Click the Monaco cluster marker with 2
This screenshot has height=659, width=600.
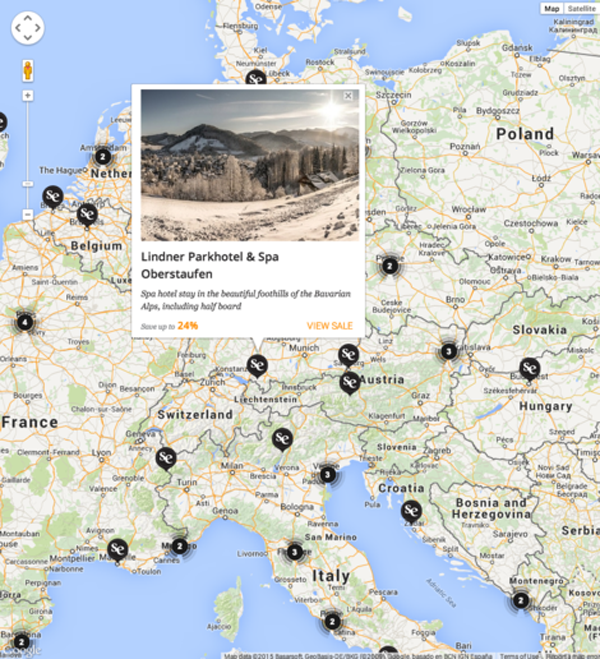pos(179,546)
